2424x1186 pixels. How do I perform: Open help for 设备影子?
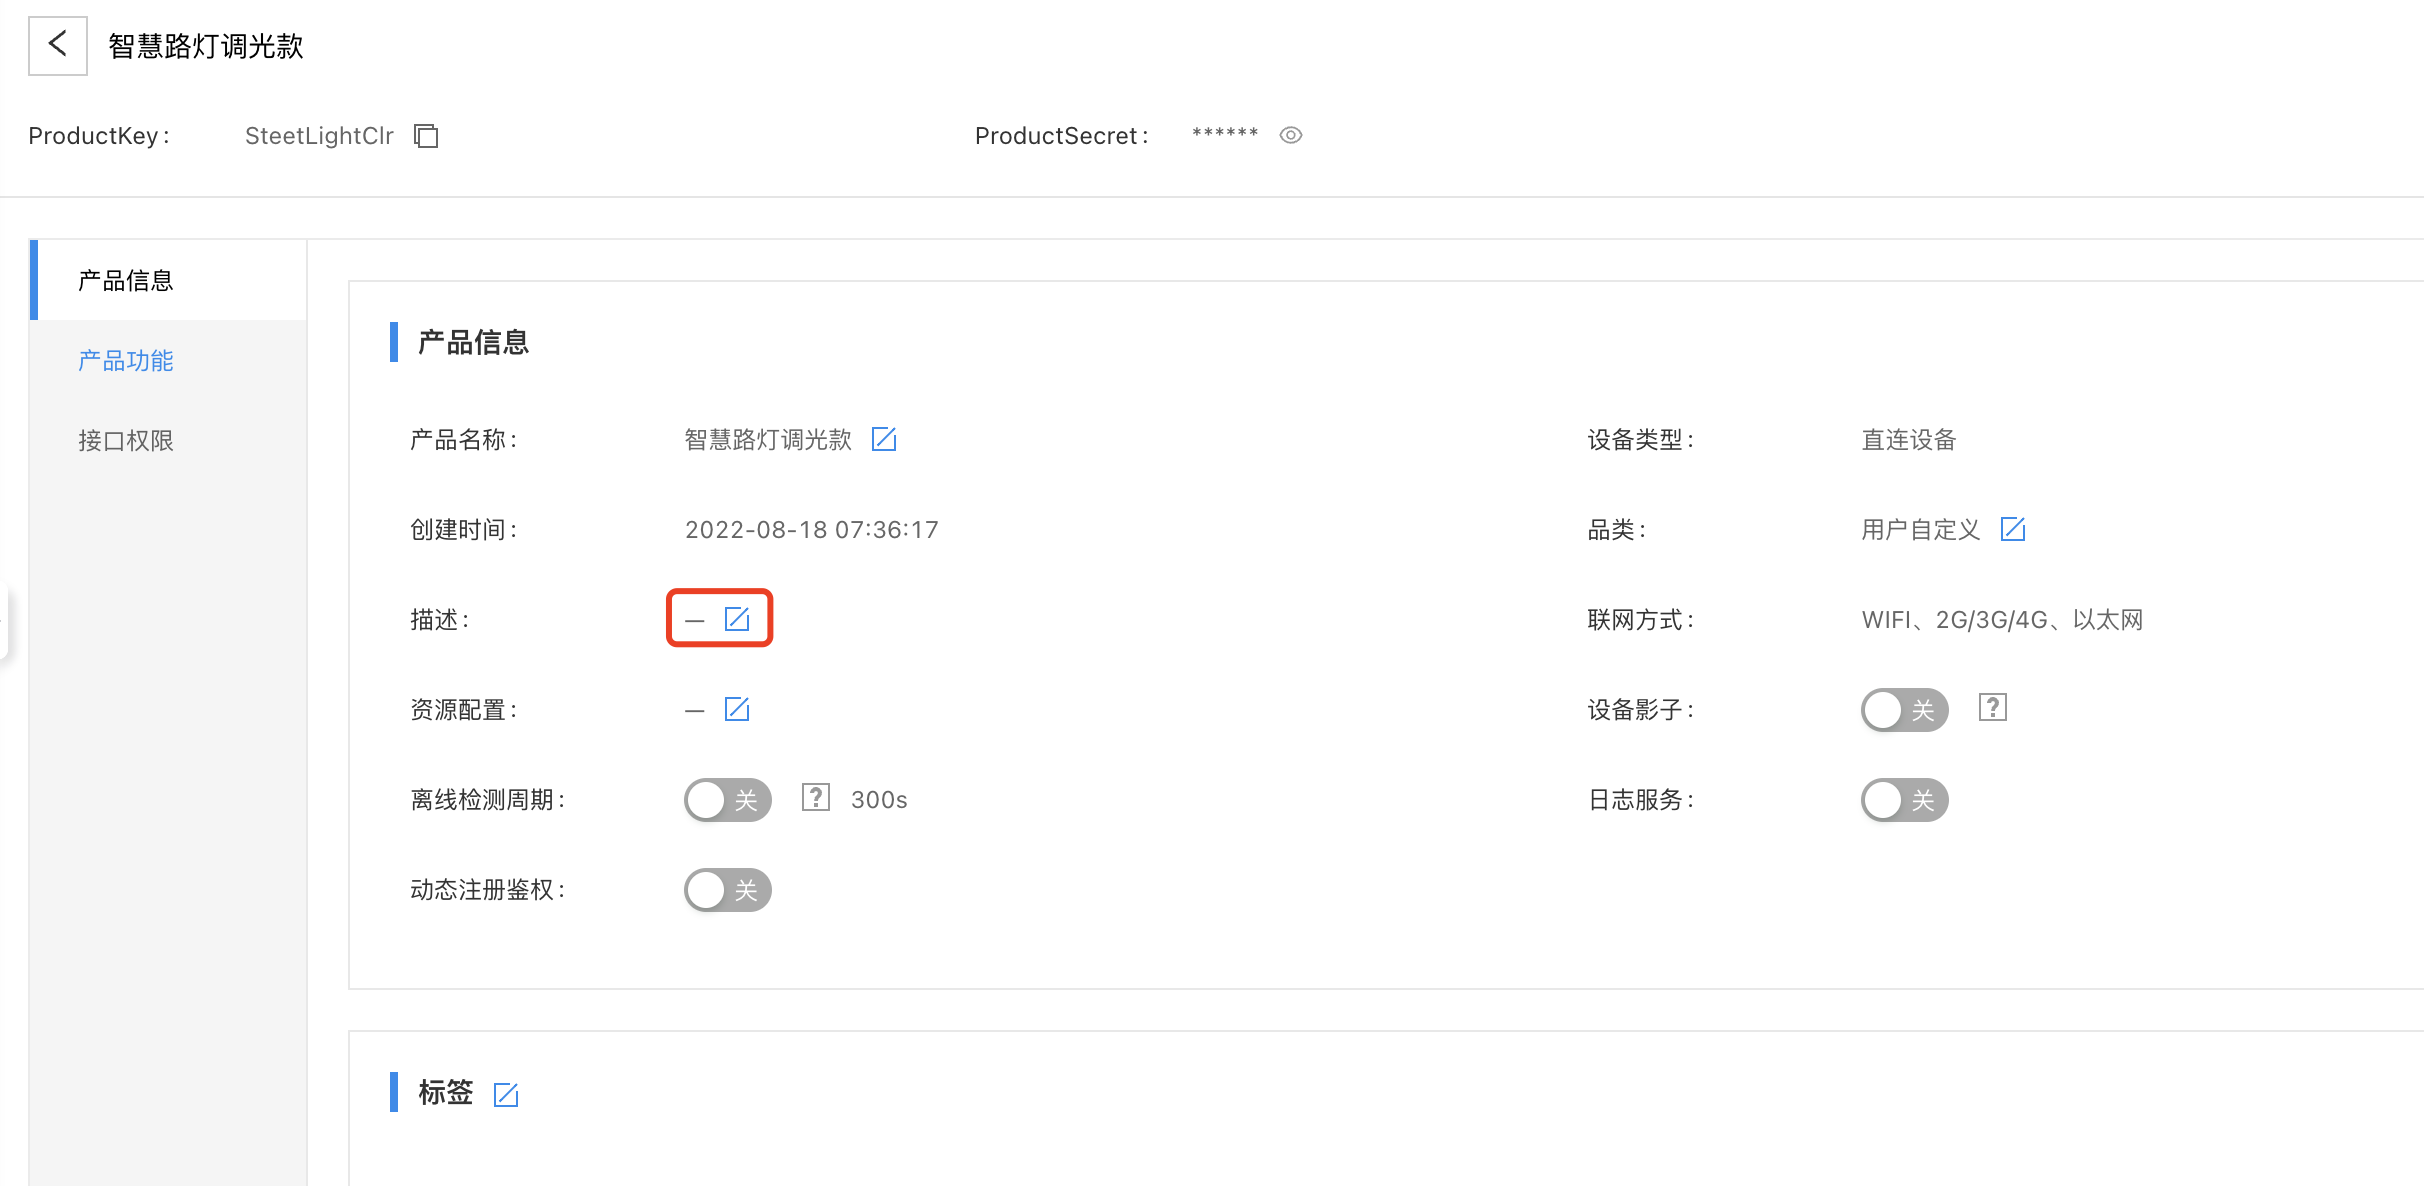(1993, 707)
